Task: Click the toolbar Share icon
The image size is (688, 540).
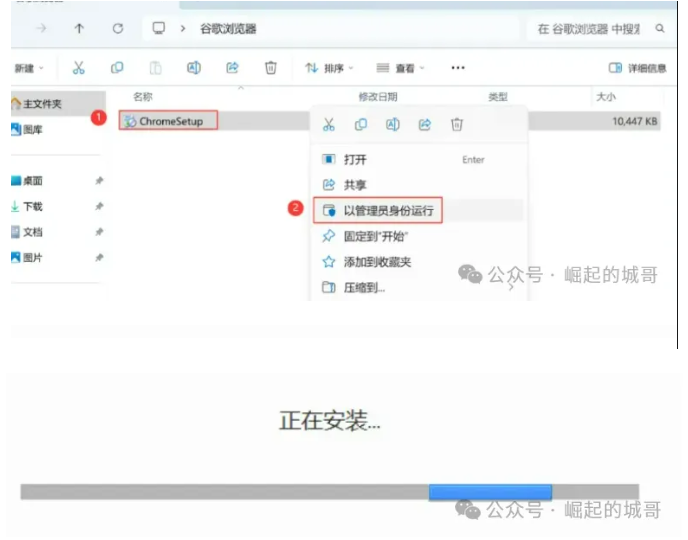Action: (232, 68)
